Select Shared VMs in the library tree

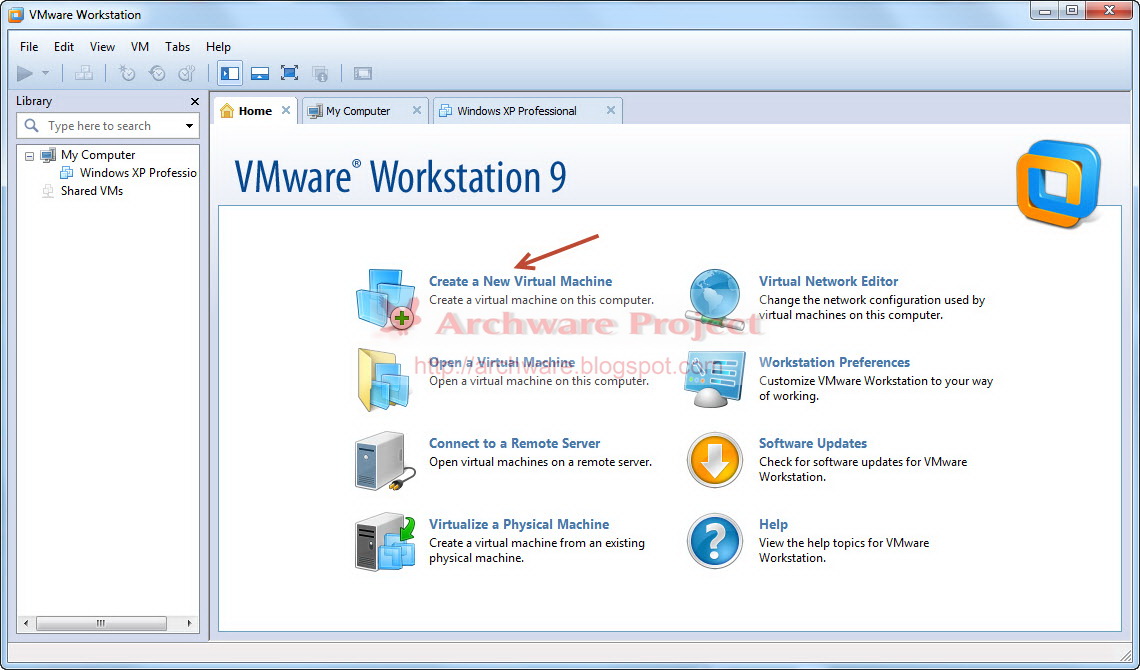coord(92,191)
